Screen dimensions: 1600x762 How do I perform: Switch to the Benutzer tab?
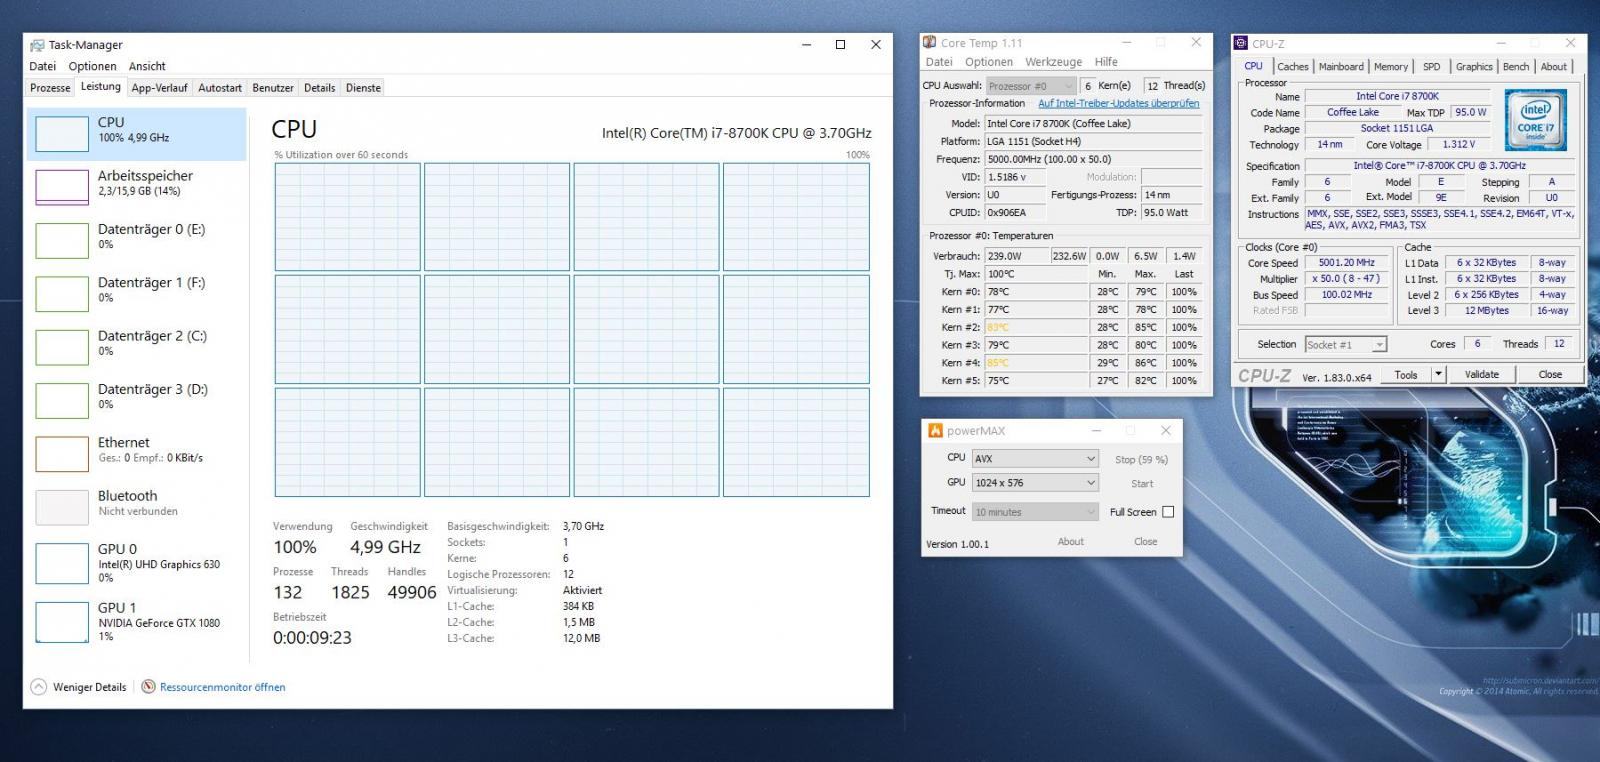[x=273, y=88]
